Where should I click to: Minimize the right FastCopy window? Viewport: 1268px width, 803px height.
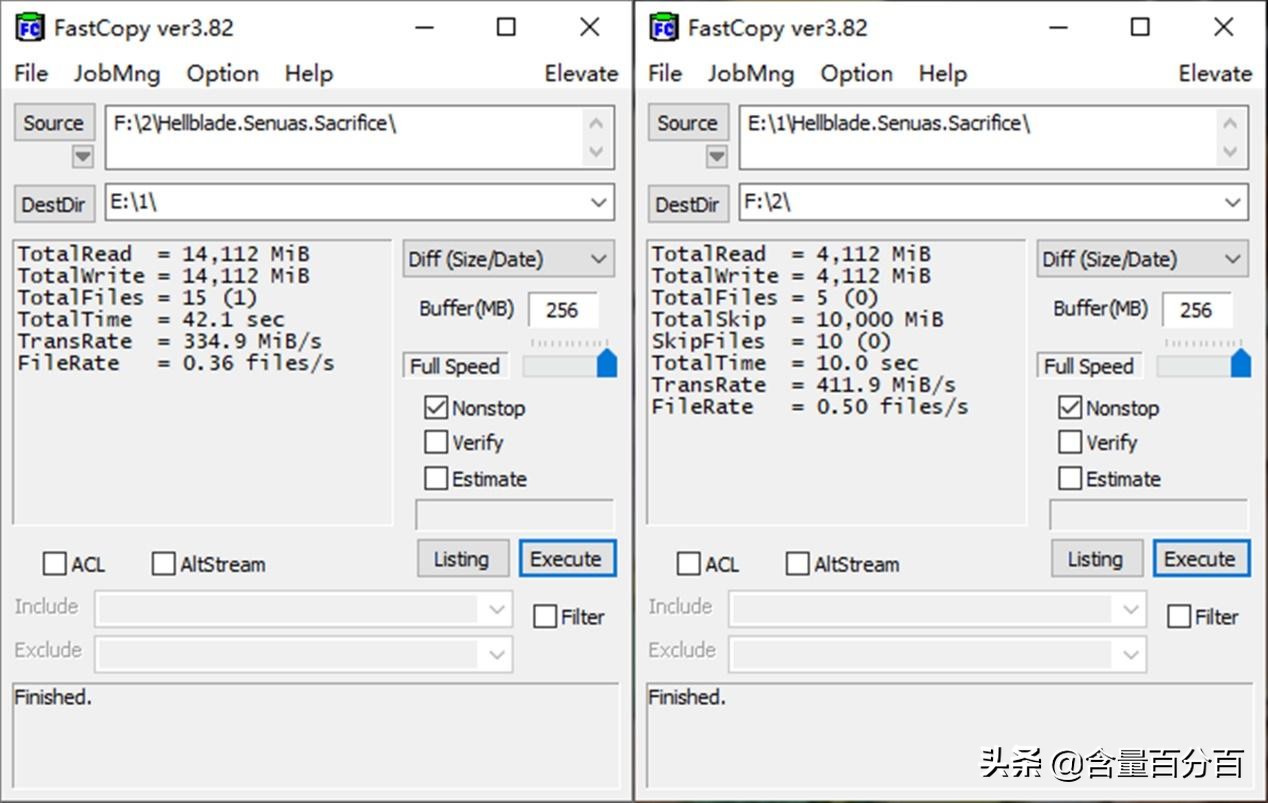click(1056, 27)
